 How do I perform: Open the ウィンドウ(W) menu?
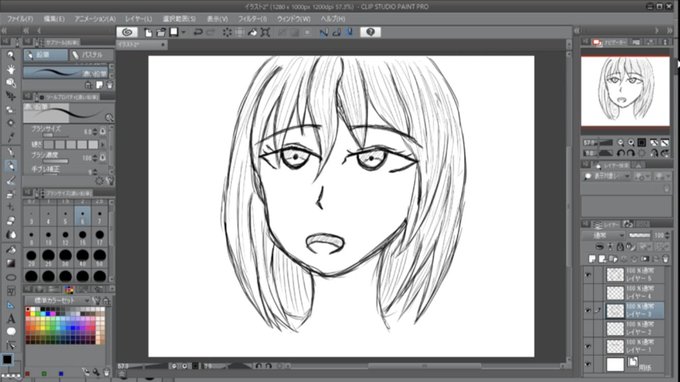coord(294,19)
